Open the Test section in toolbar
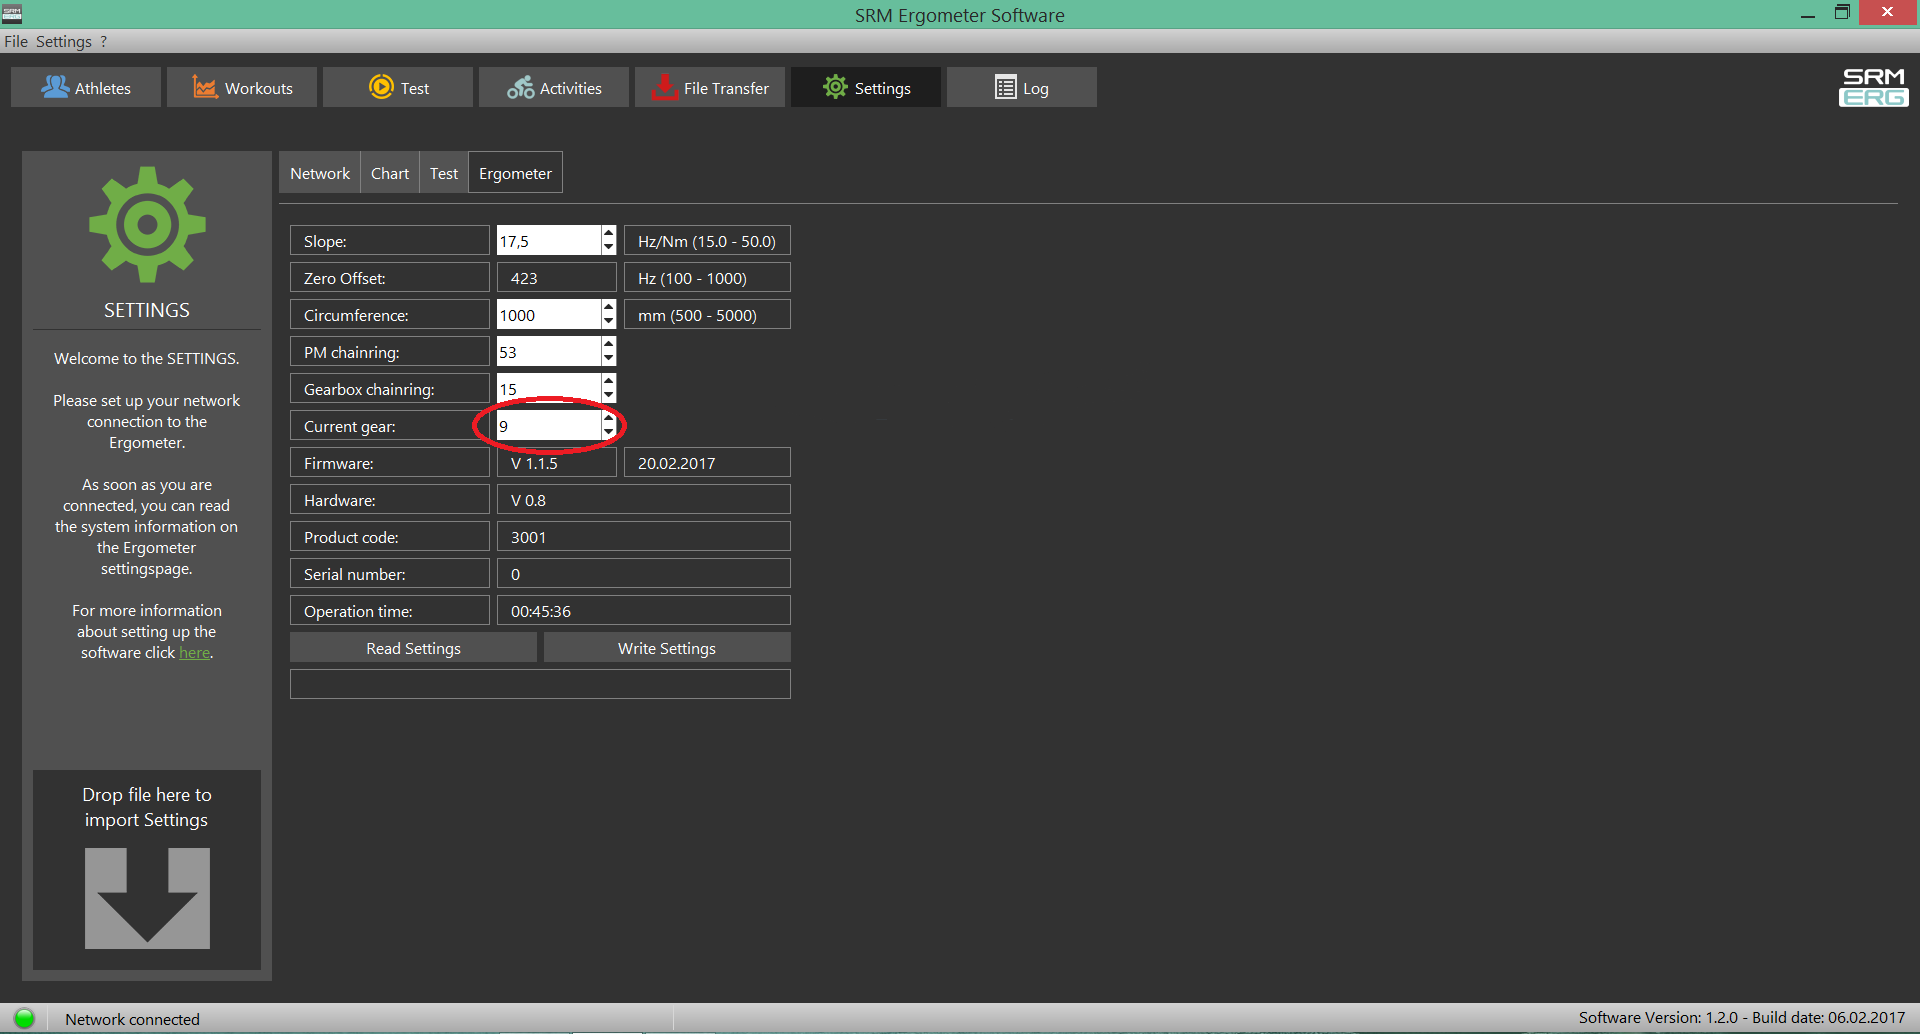The width and height of the screenshot is (1920, 1034). pos(398,88)
